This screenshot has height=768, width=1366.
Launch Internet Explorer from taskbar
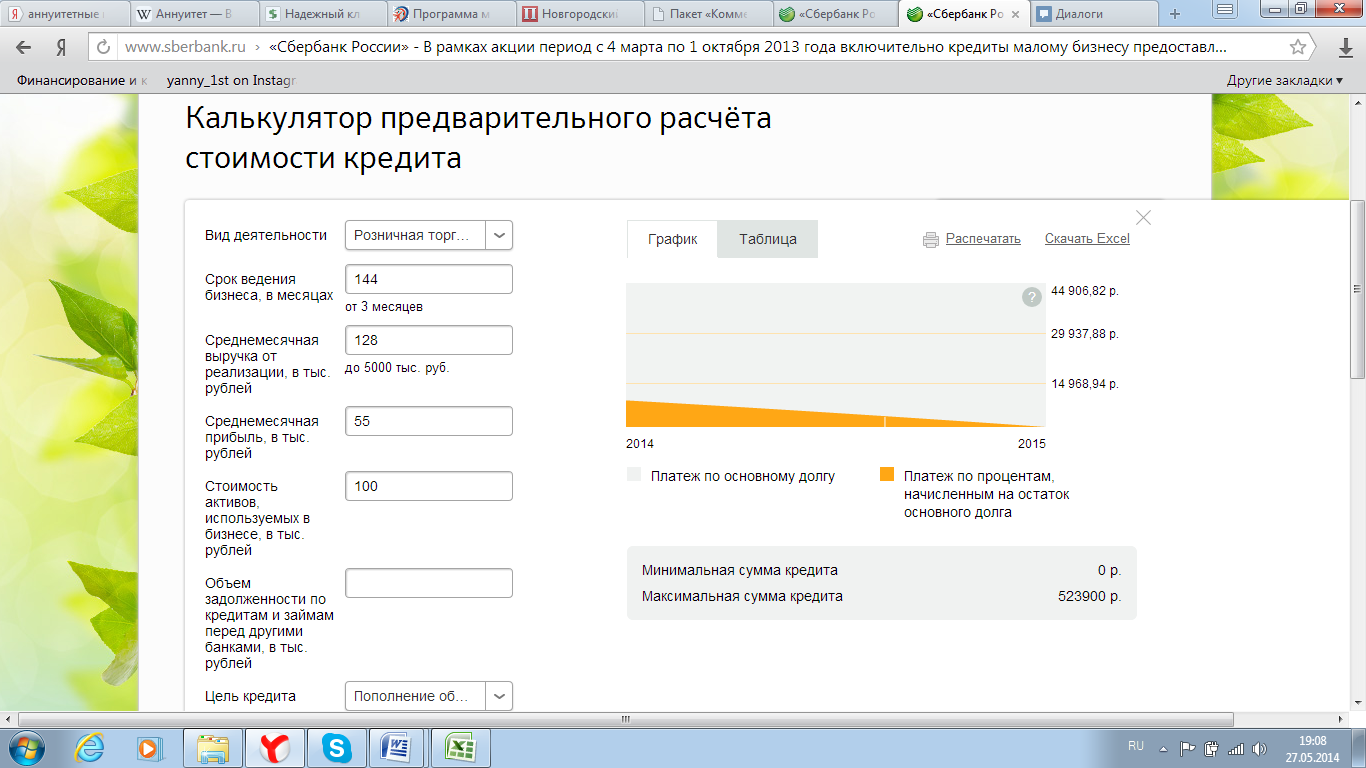pos(90,748)
